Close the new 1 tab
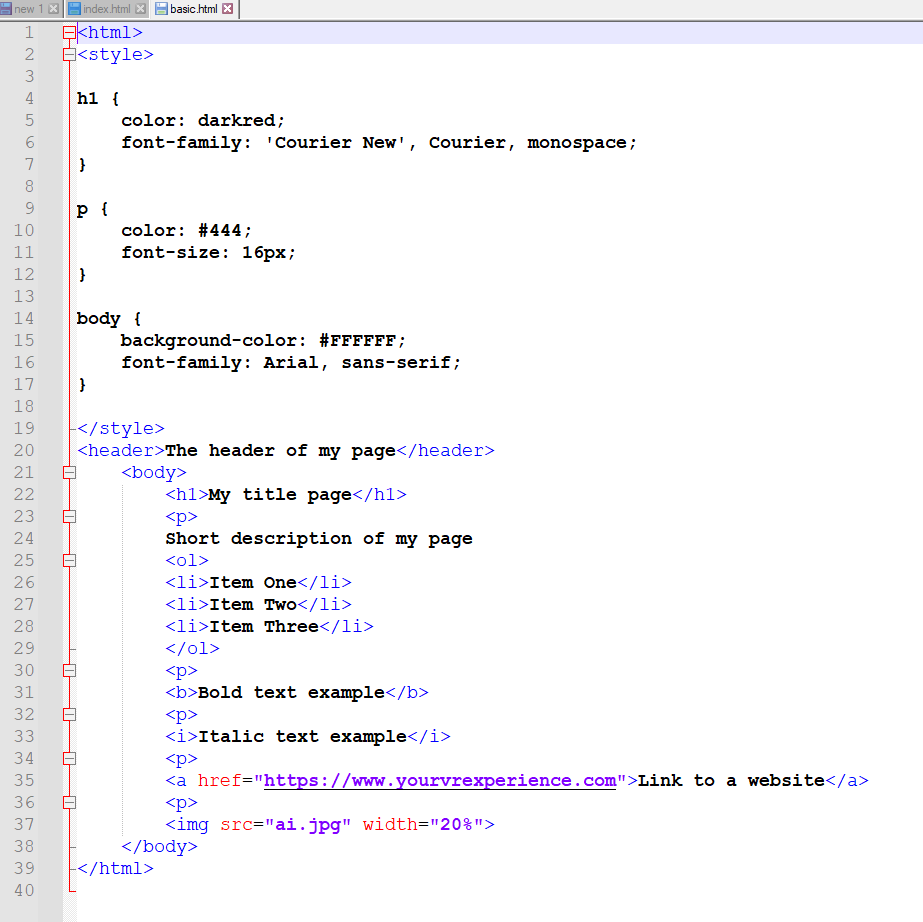Image resolution: width=923 pixels, height=922 pixels. click(x=54, y=9)
